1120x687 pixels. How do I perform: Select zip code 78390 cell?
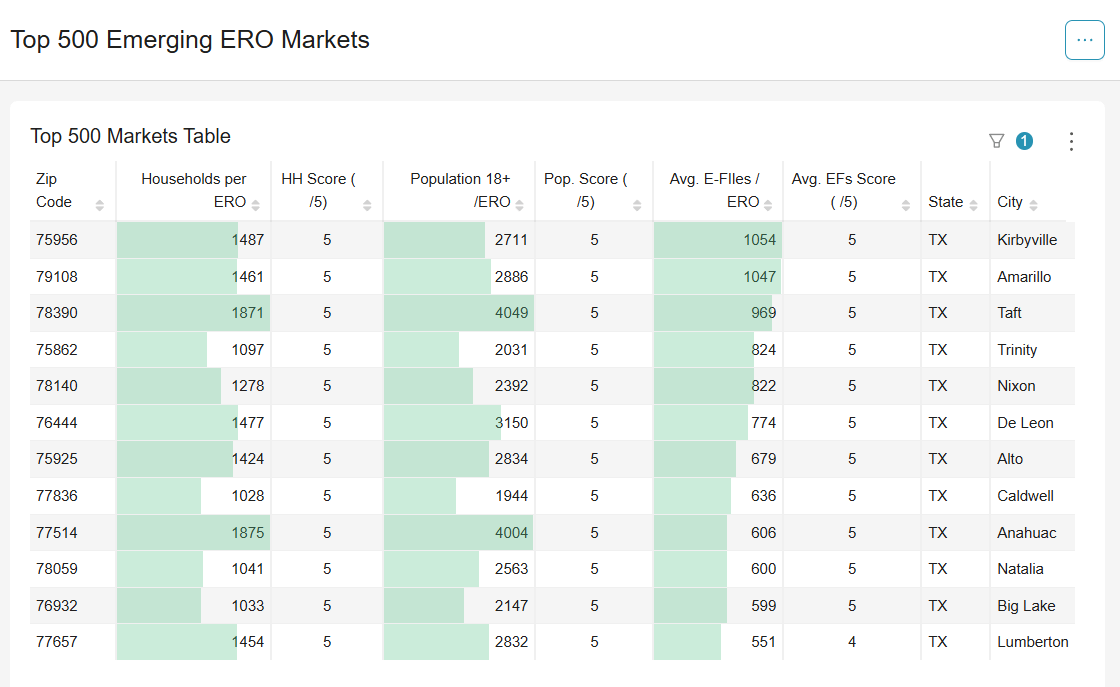coord(72,313)
